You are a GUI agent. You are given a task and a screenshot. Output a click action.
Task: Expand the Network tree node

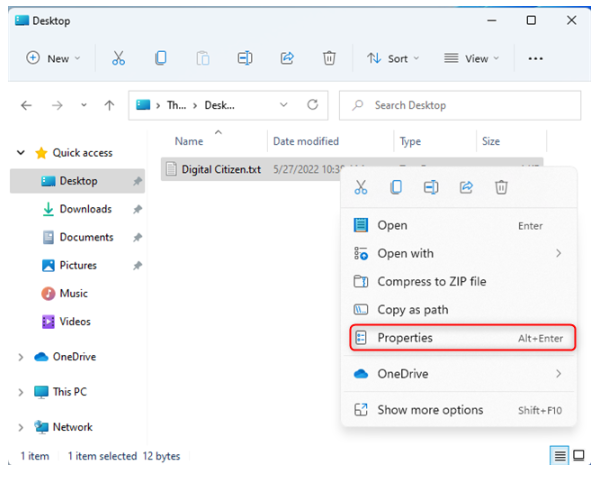coord(21,427)
